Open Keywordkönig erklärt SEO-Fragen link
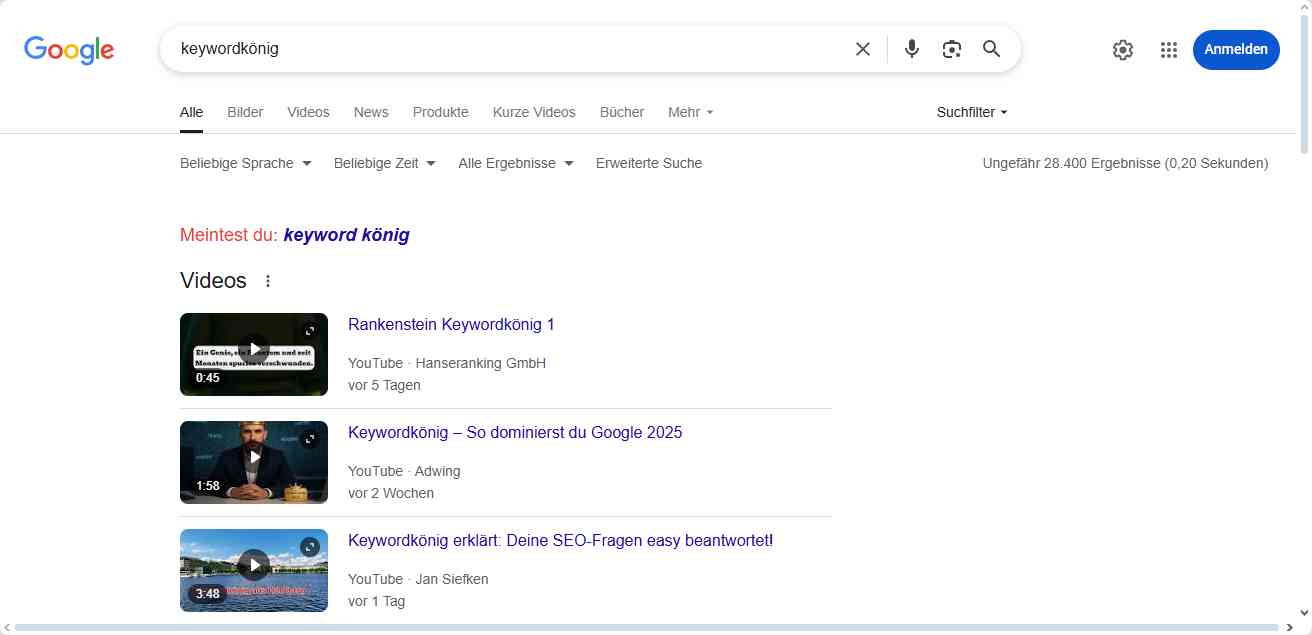Screen dimensions: 1312x635 coord(560,540)
